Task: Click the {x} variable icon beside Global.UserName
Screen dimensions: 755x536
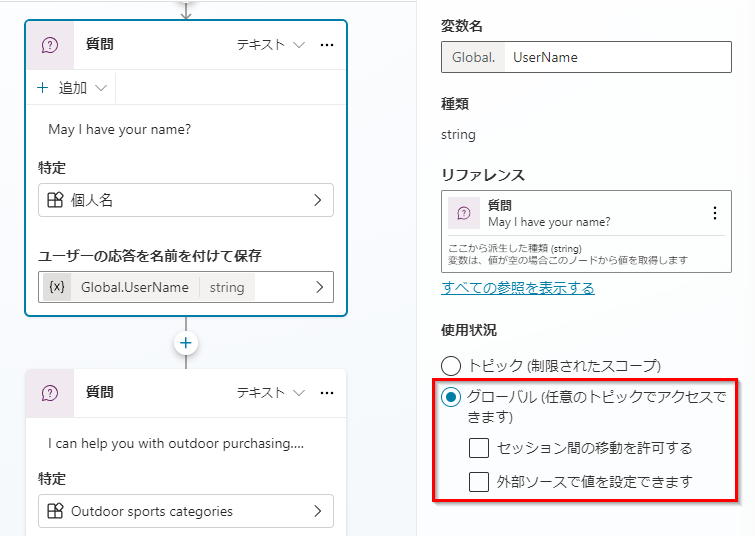Action: [57, 287]
